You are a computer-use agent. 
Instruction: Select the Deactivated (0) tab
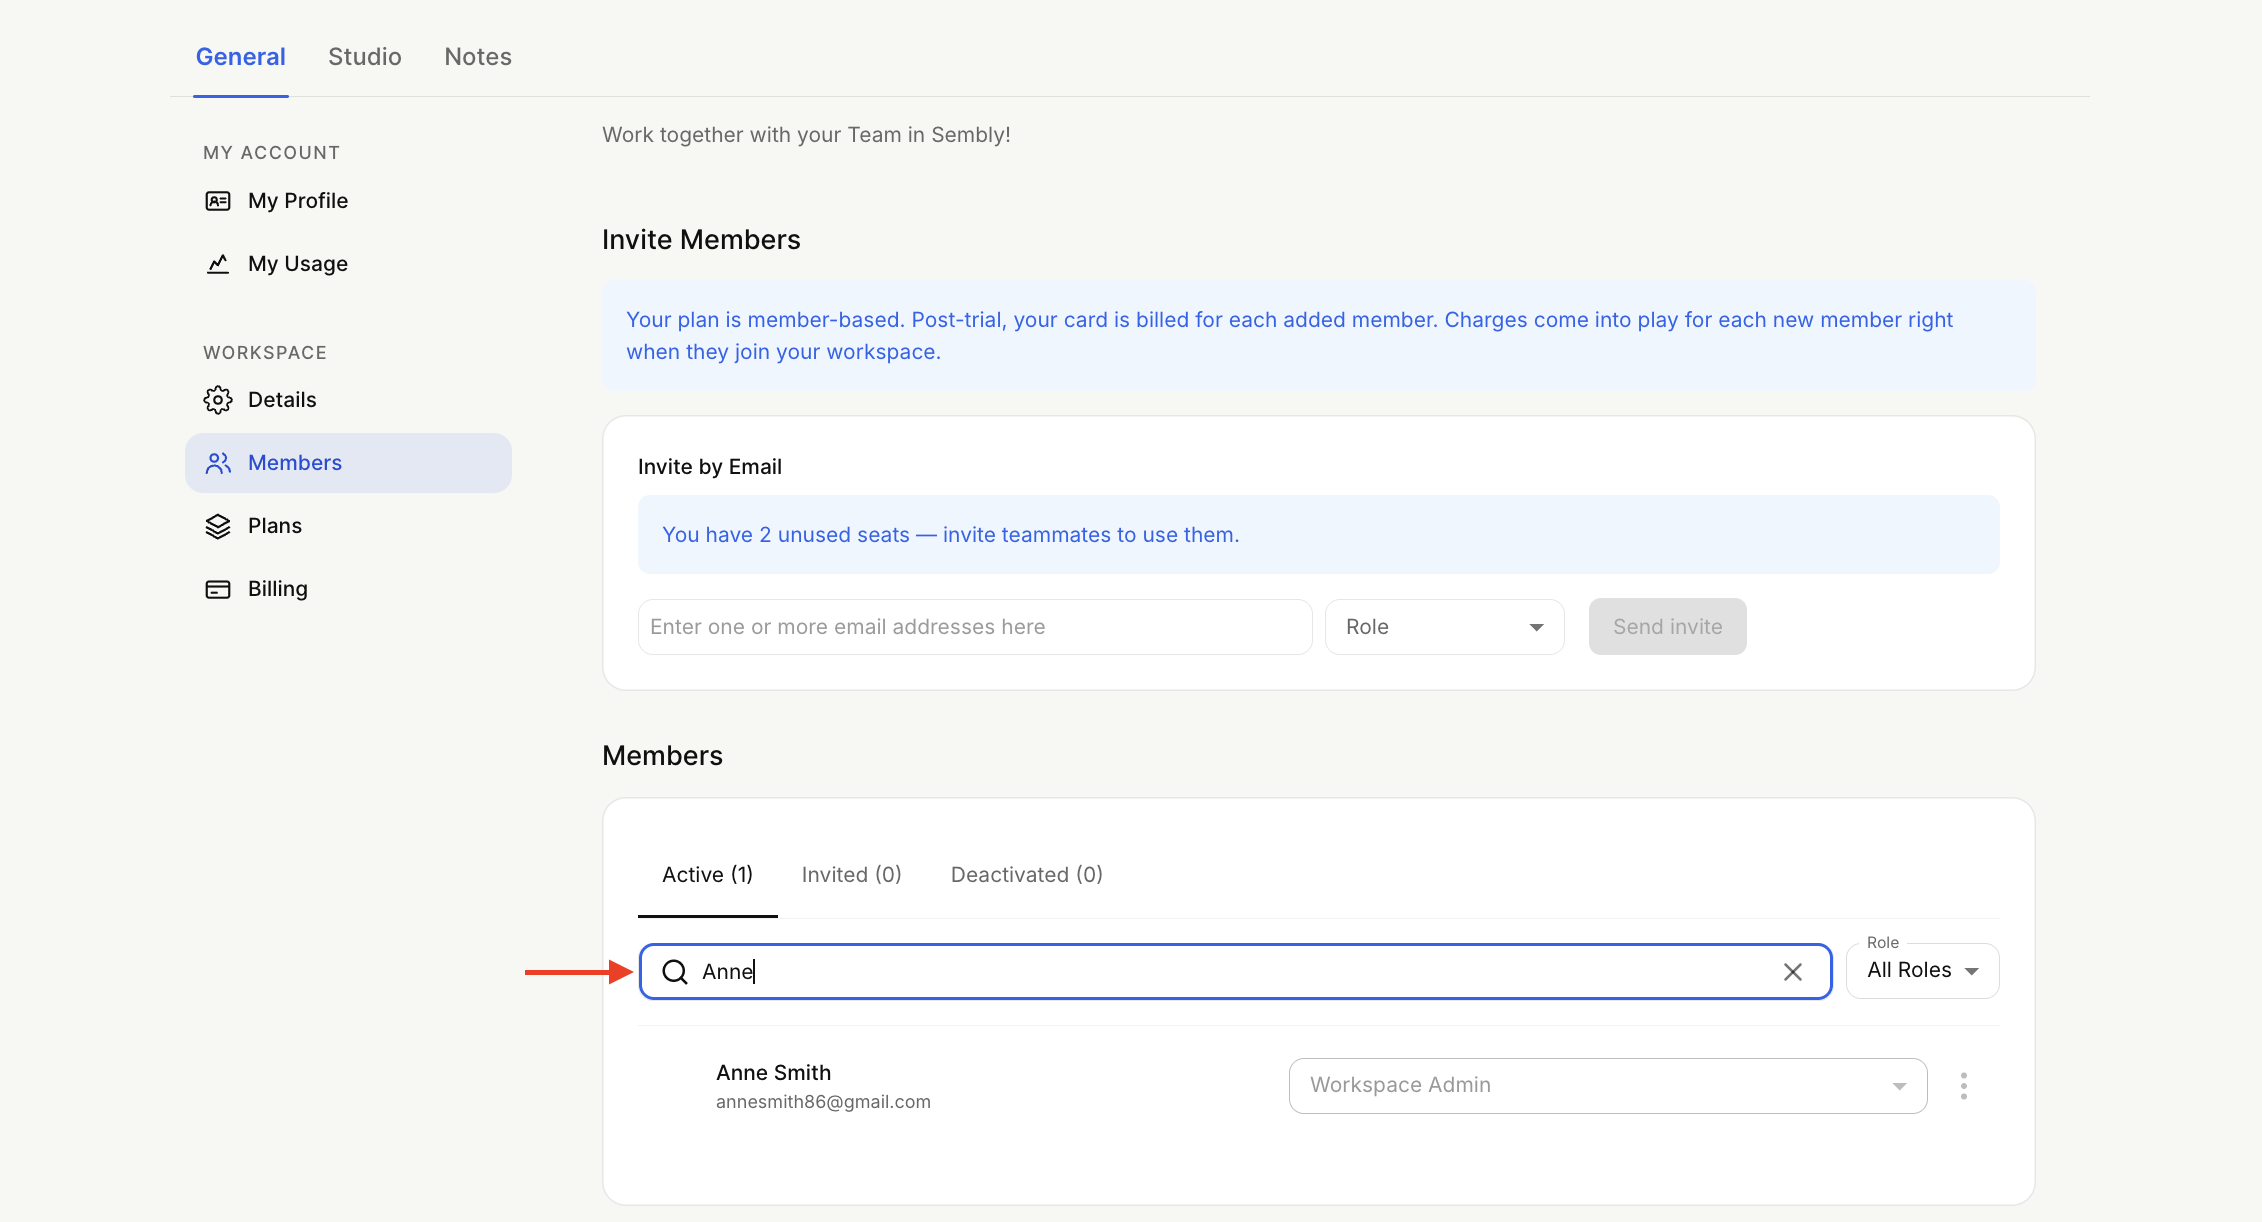pos(1027,875)
